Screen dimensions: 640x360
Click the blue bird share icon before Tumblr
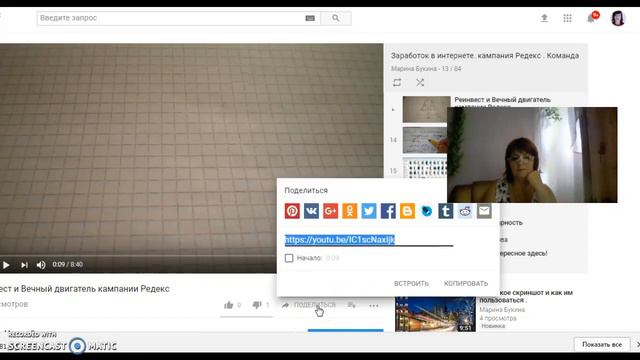426,211
